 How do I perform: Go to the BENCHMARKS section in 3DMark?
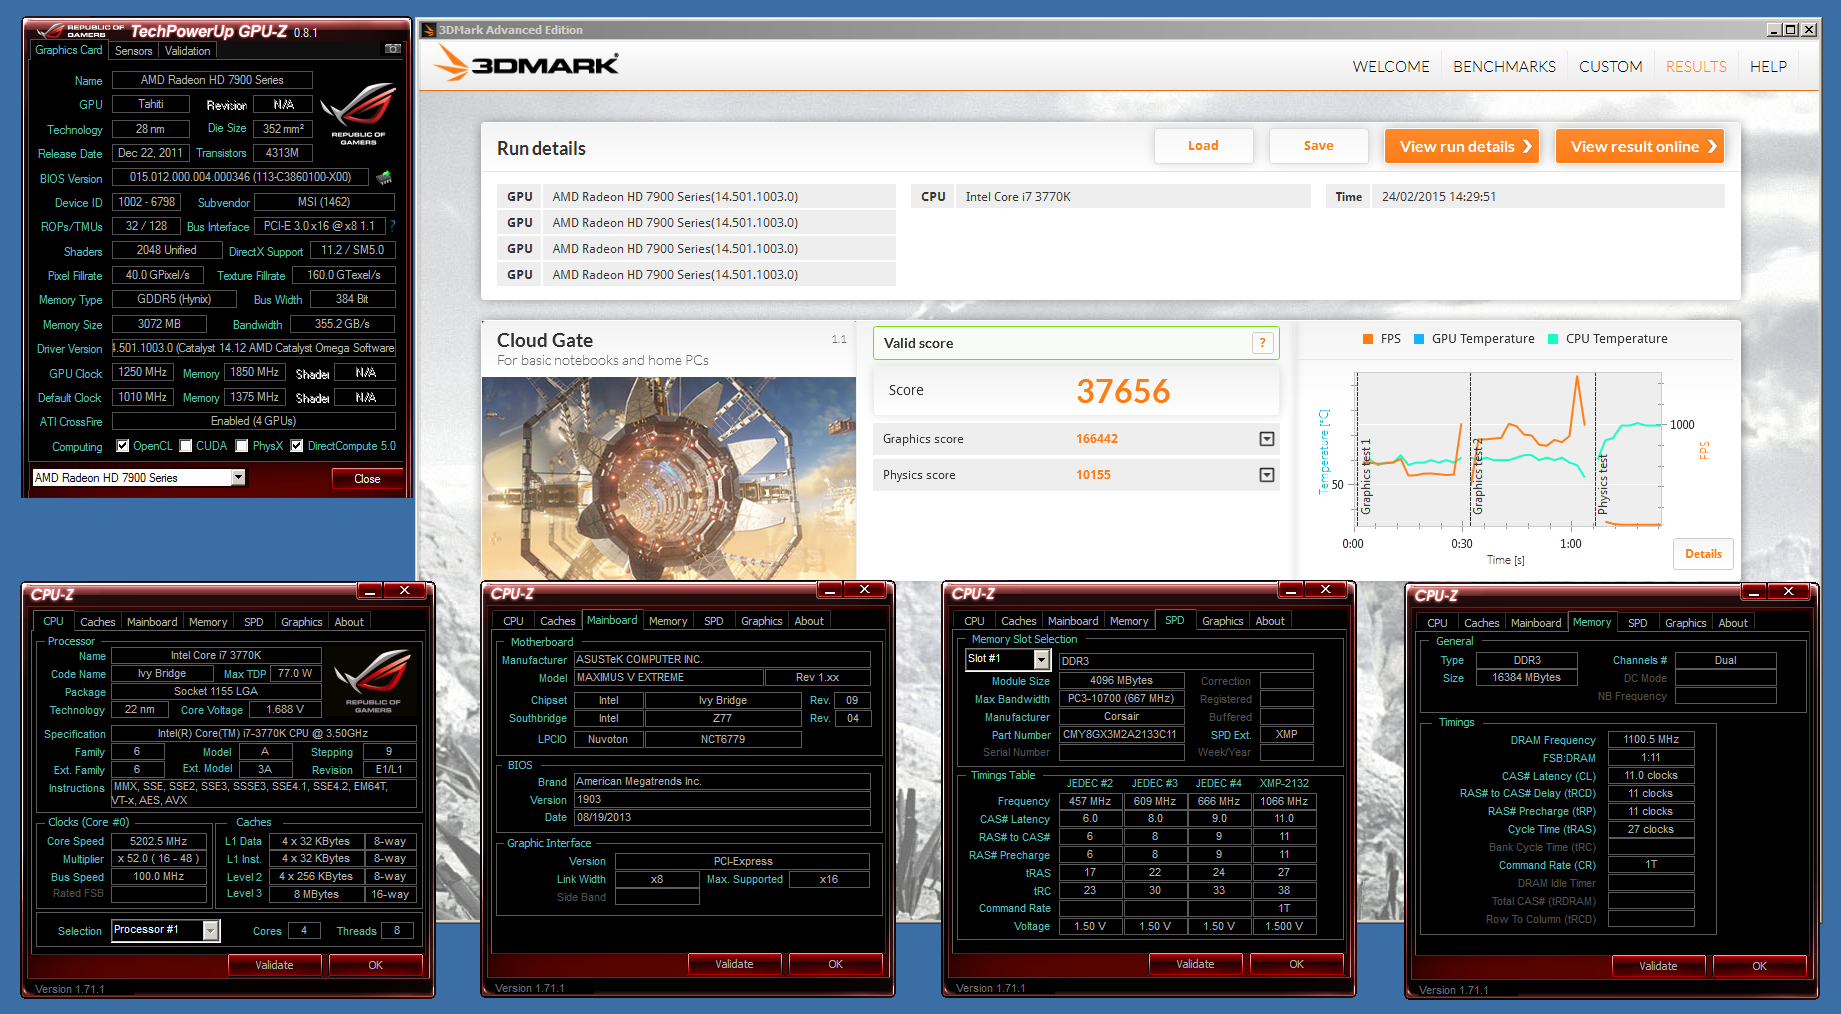(x=1504, y=67)
